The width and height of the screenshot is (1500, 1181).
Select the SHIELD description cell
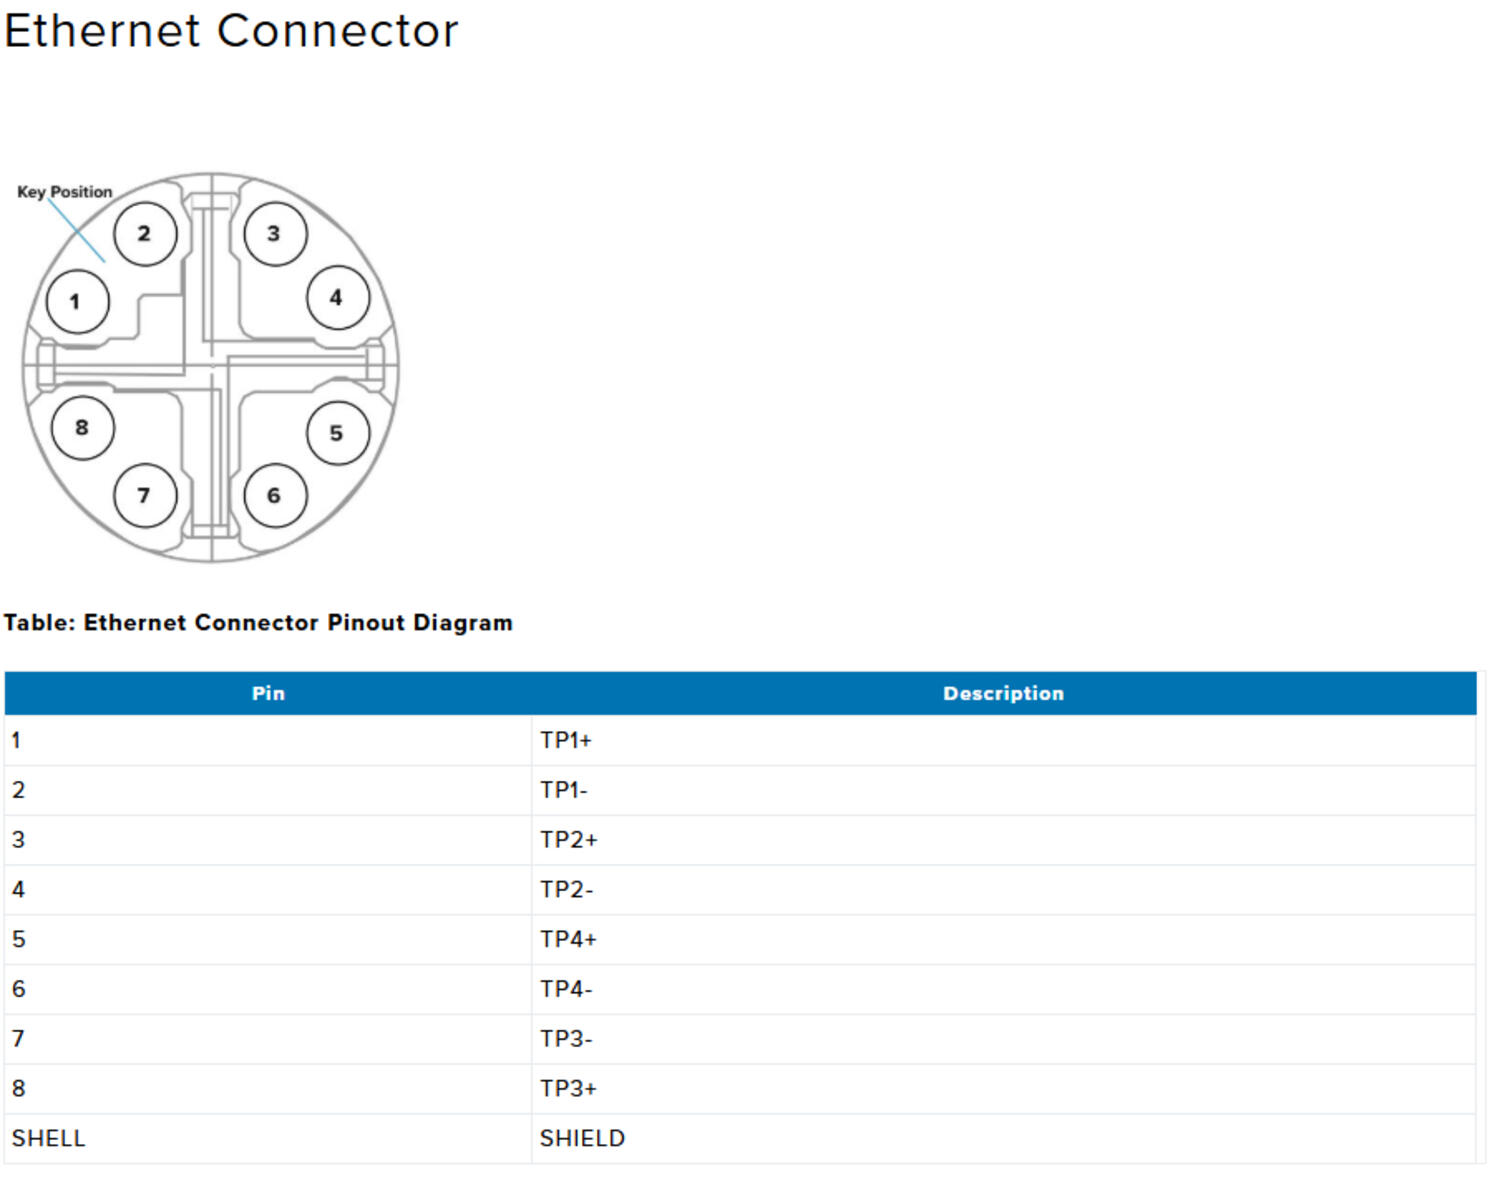[x=582, y=1138]
